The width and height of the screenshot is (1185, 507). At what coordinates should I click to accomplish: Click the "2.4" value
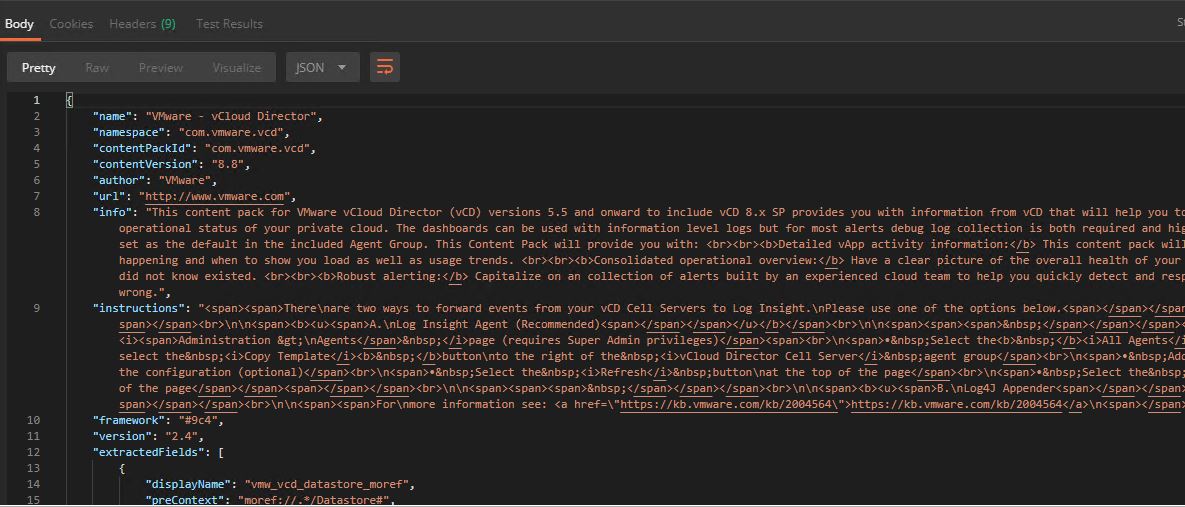[183, 436]
